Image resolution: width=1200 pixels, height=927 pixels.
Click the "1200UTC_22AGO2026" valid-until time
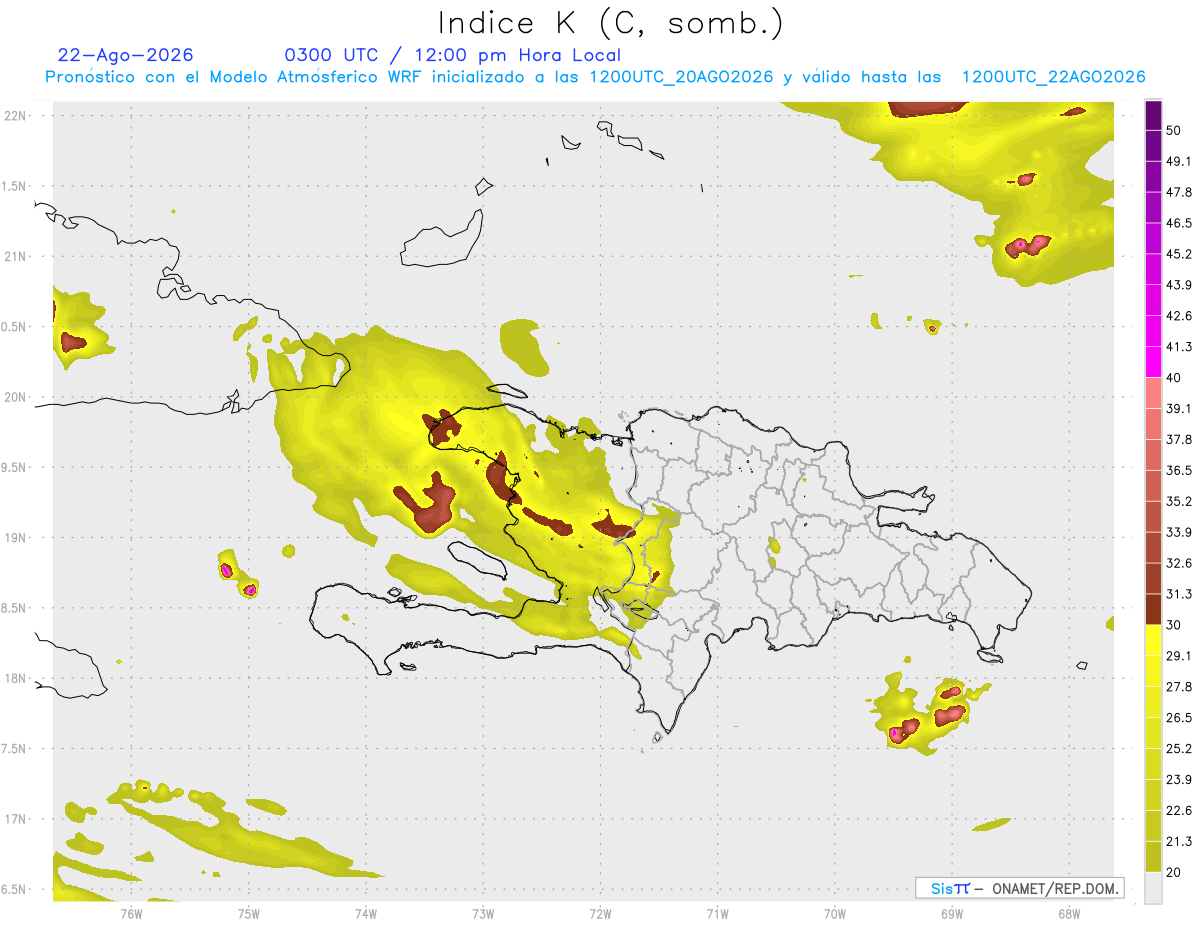click(1053, 77)
